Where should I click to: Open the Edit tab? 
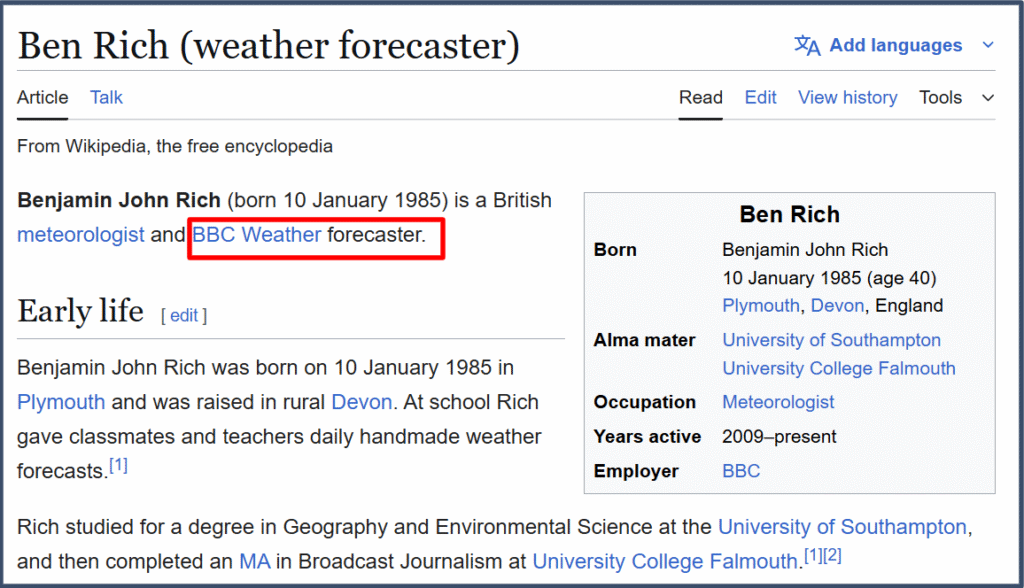(760, 97)
